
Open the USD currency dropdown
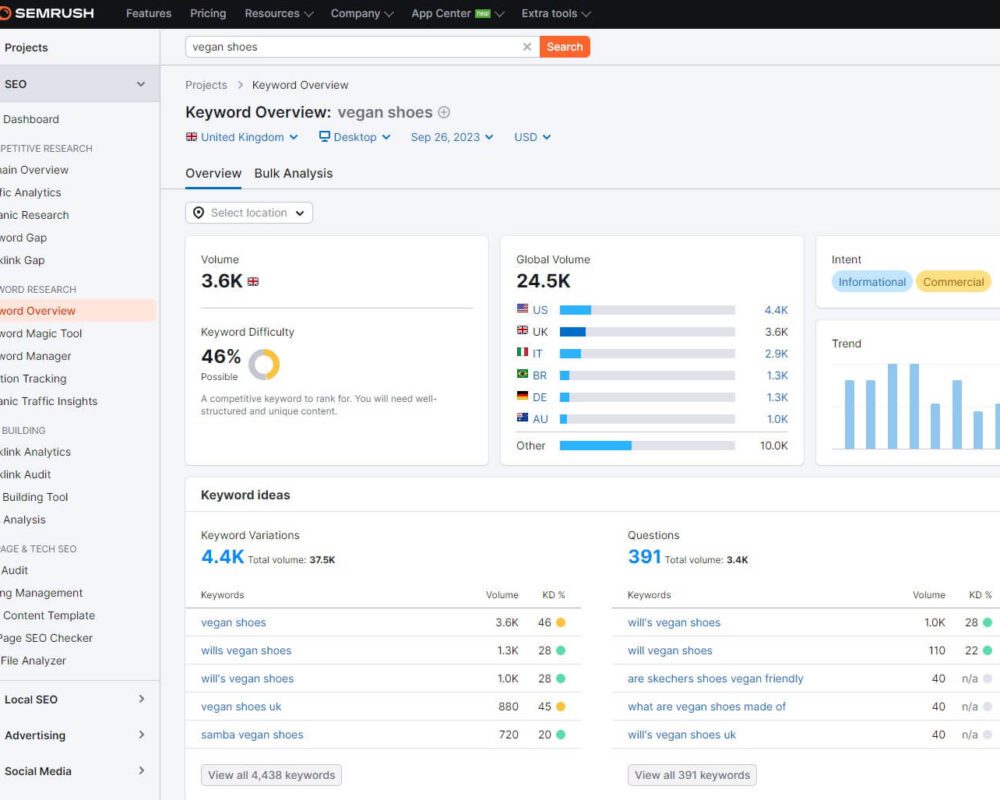pos(532,137)
